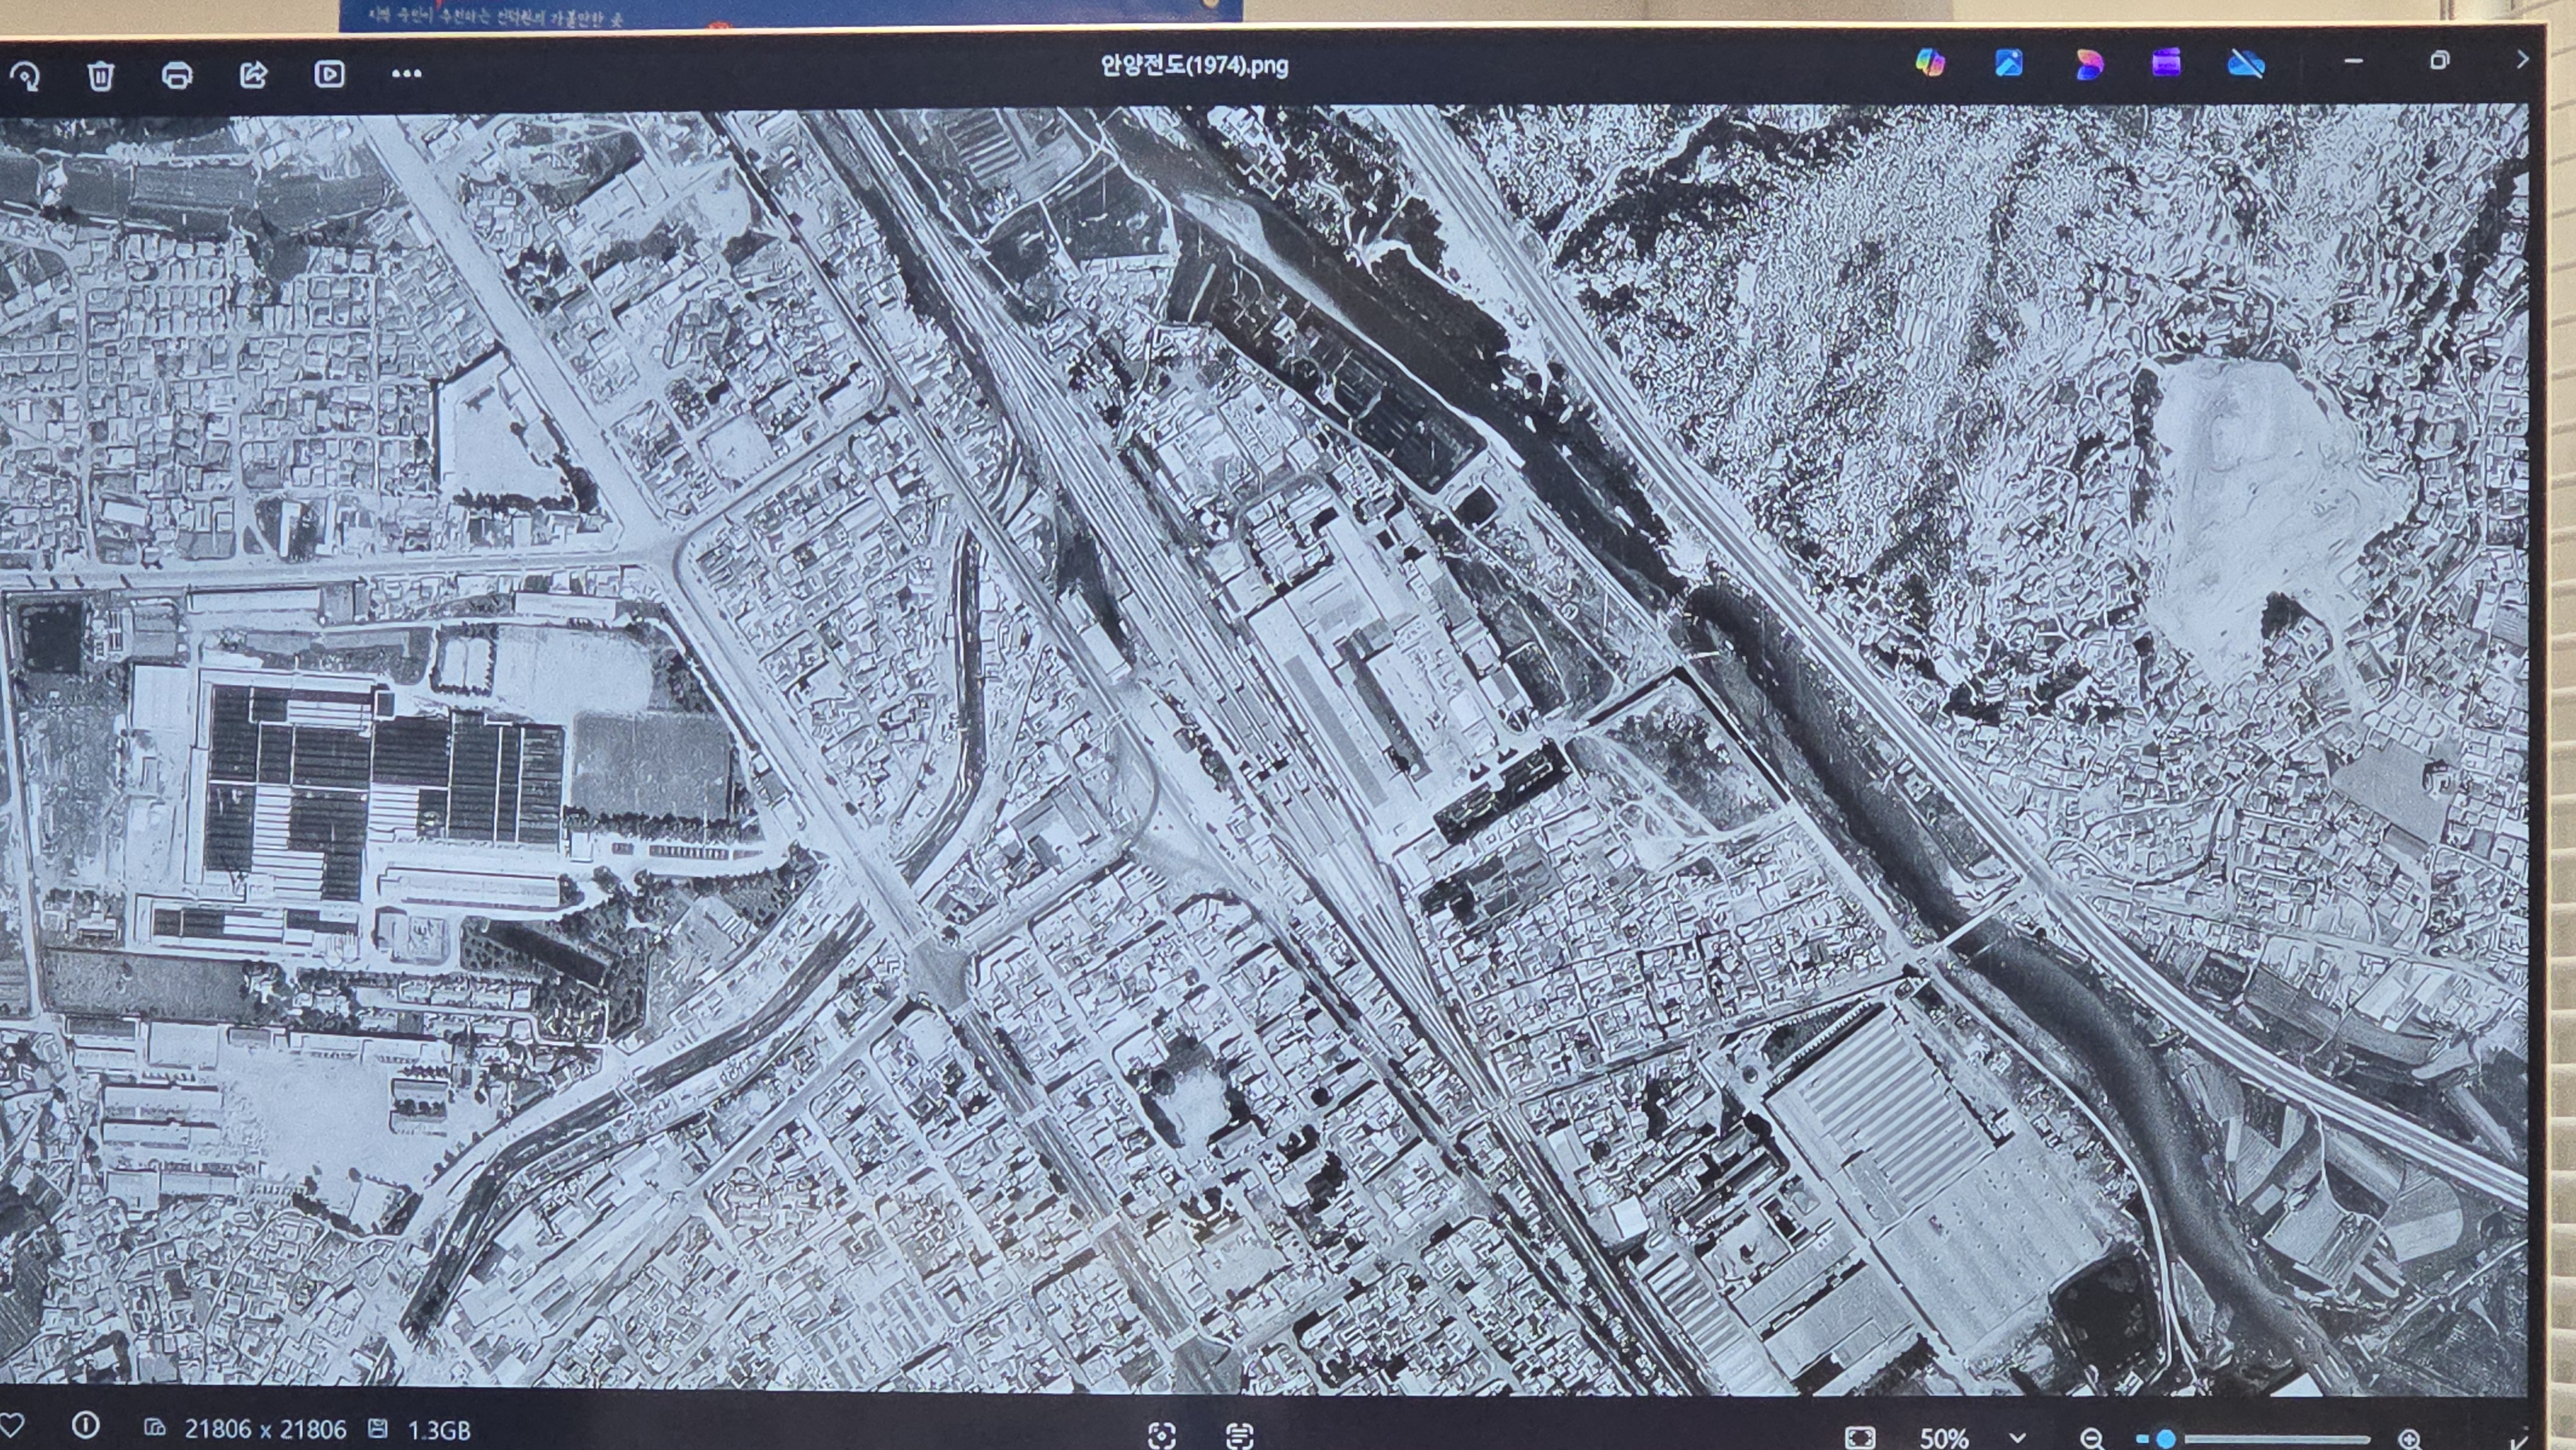Screen dimensions: 2576x1450
Task: Click the zoom in magnifier
Action: pos(2409,1440)
